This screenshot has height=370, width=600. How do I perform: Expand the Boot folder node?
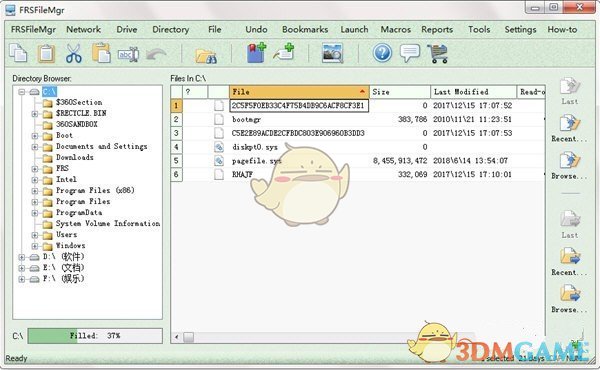[x=35, y=136]
